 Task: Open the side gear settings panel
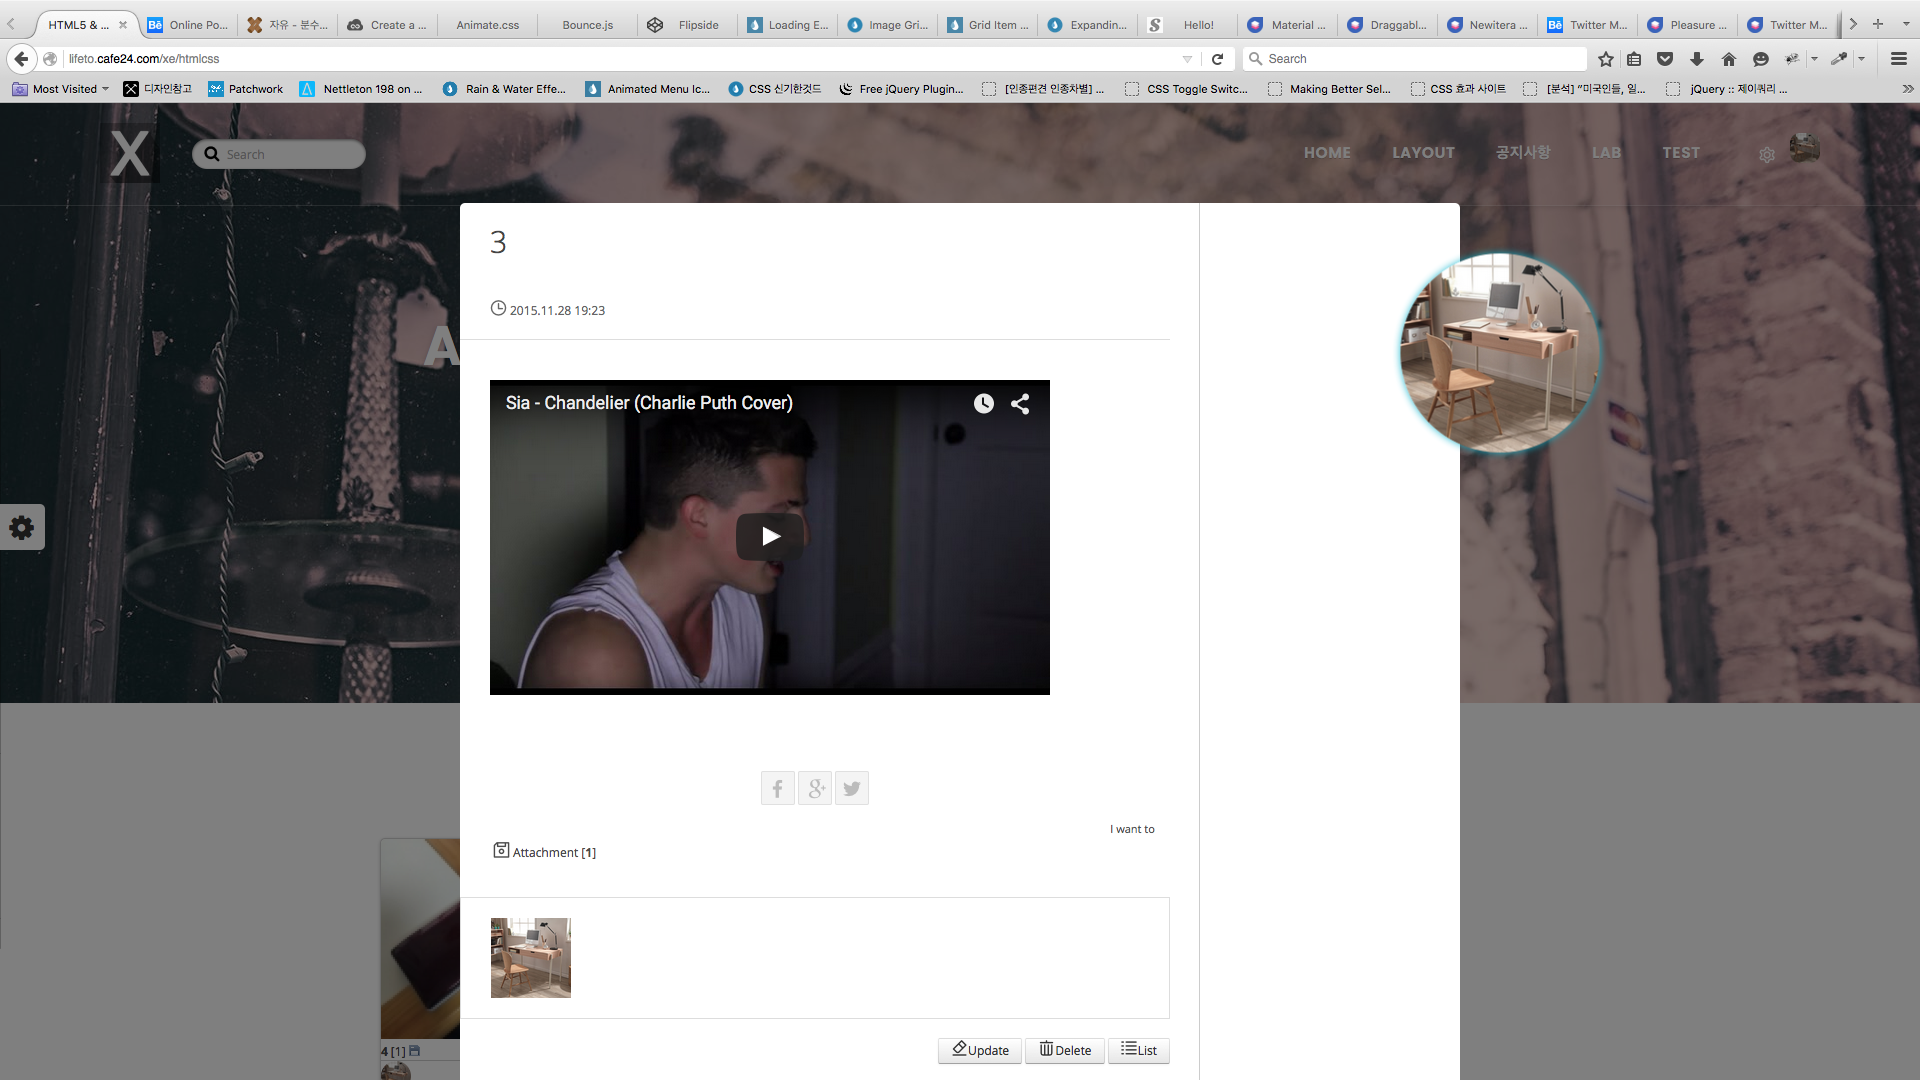coord(22,527)
